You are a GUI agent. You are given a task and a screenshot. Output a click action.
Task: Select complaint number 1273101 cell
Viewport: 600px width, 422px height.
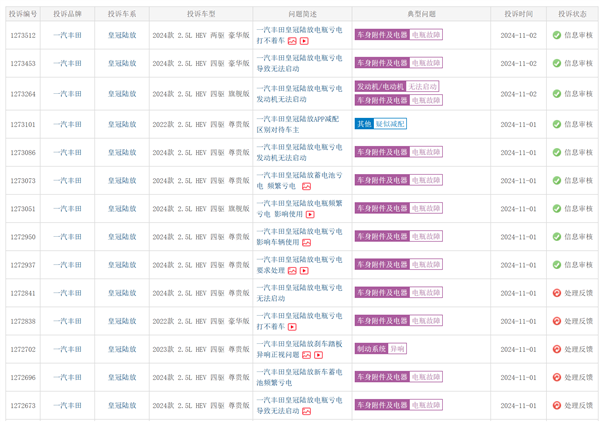tap(23, 124)
